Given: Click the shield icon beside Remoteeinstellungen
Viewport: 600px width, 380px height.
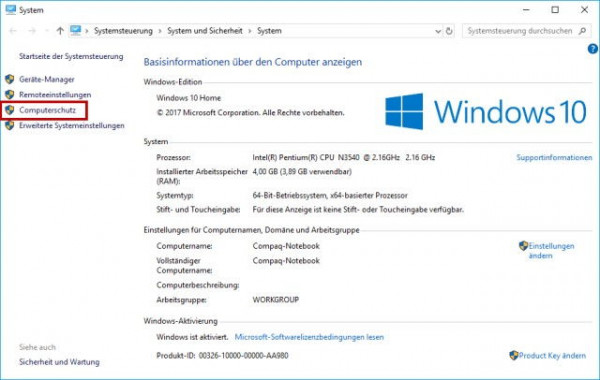Looking at the screenshot, I should point(10,95).
